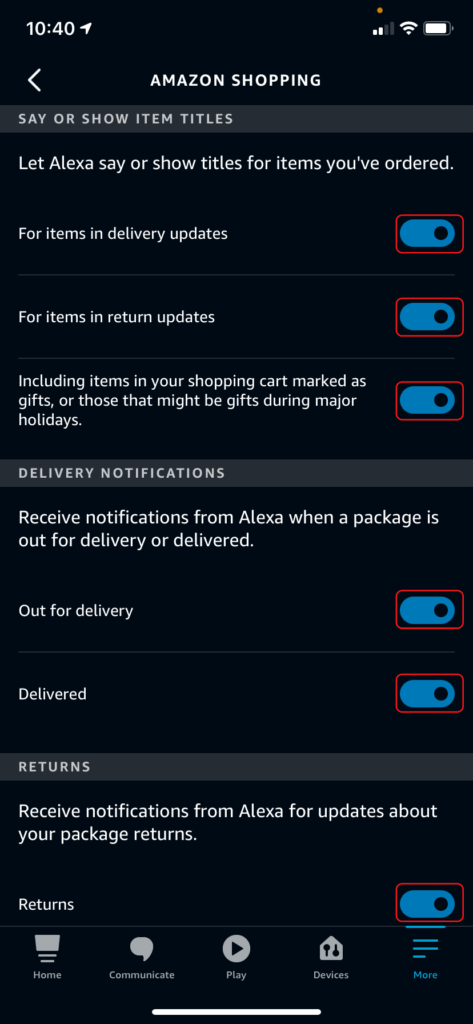Image resolution: width=473 pixels, height=1024 pixels.
Task: Go back using the left chevron arrow
Action: click(35, 80)
